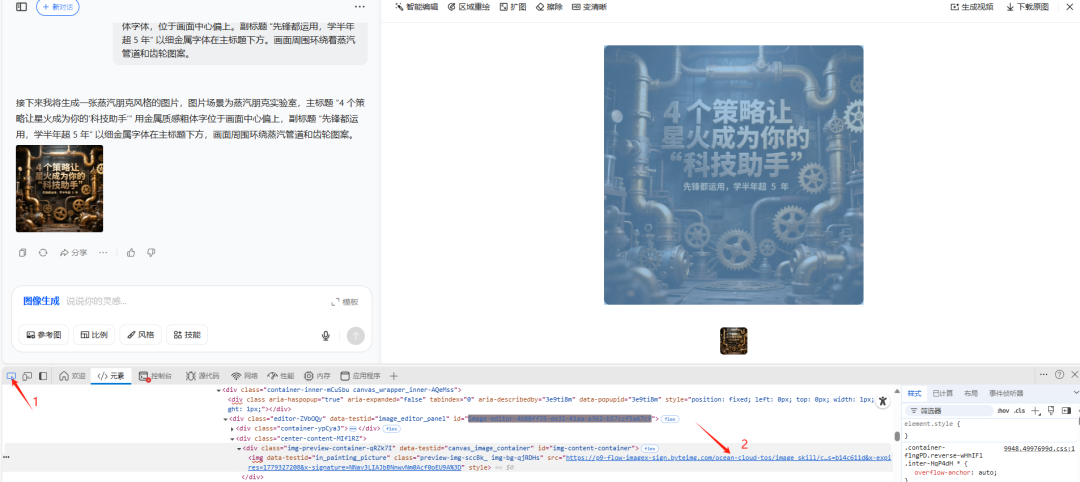
Task: Expand the container-ypCya3 div node
Action: (232, 428)
